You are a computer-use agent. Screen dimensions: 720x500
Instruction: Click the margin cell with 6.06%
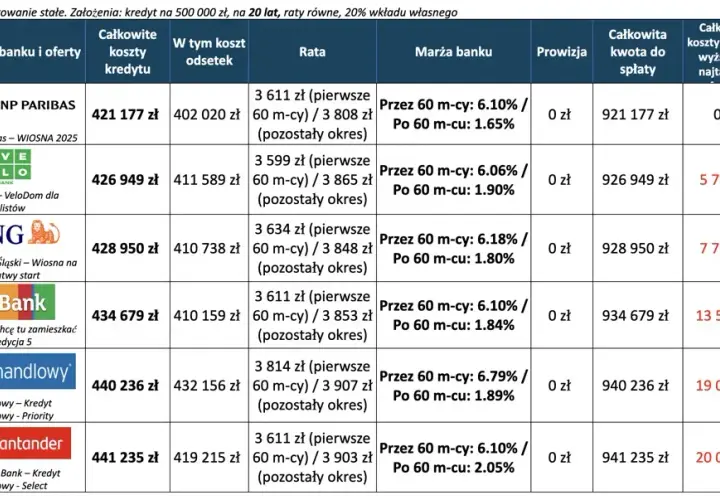coord(453,180)
